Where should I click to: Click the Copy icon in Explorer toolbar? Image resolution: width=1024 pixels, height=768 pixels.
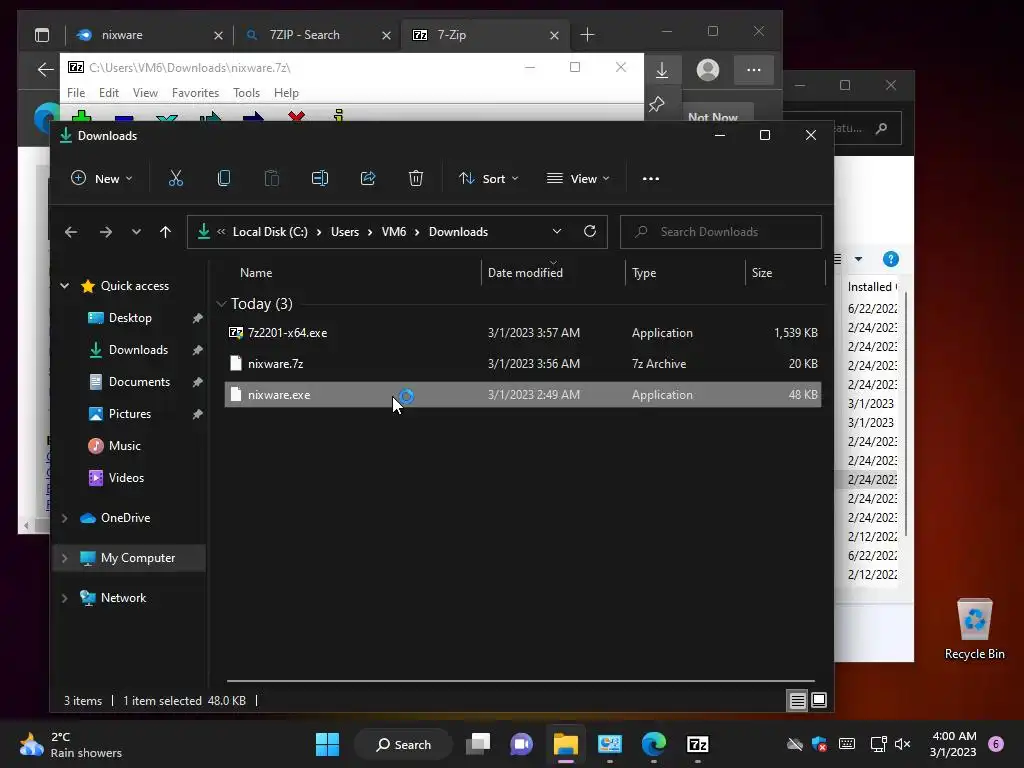pyautogui.click(x=223, y=178)
